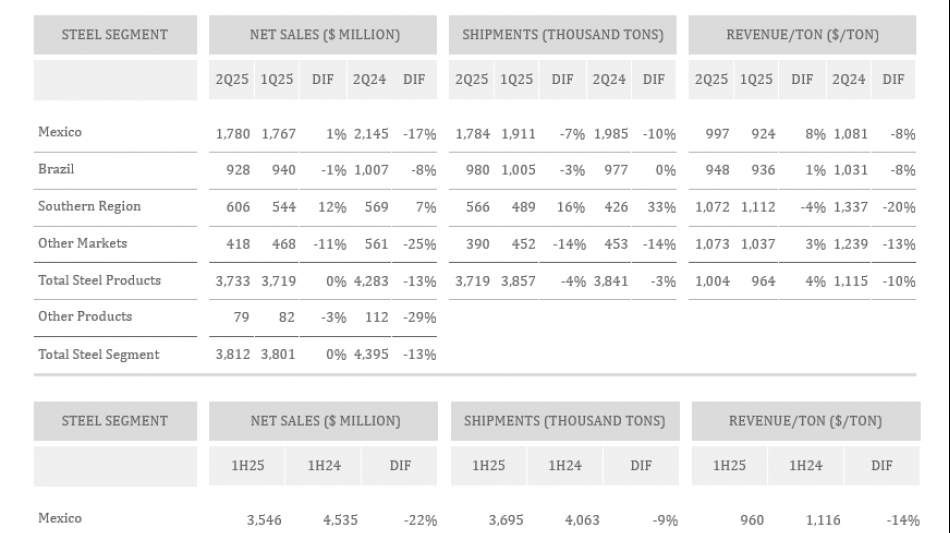Select the -29% Other Products change cell
The height and width of the screenshot is (533, 950).
pyautogui.click(x=420, y=317)
